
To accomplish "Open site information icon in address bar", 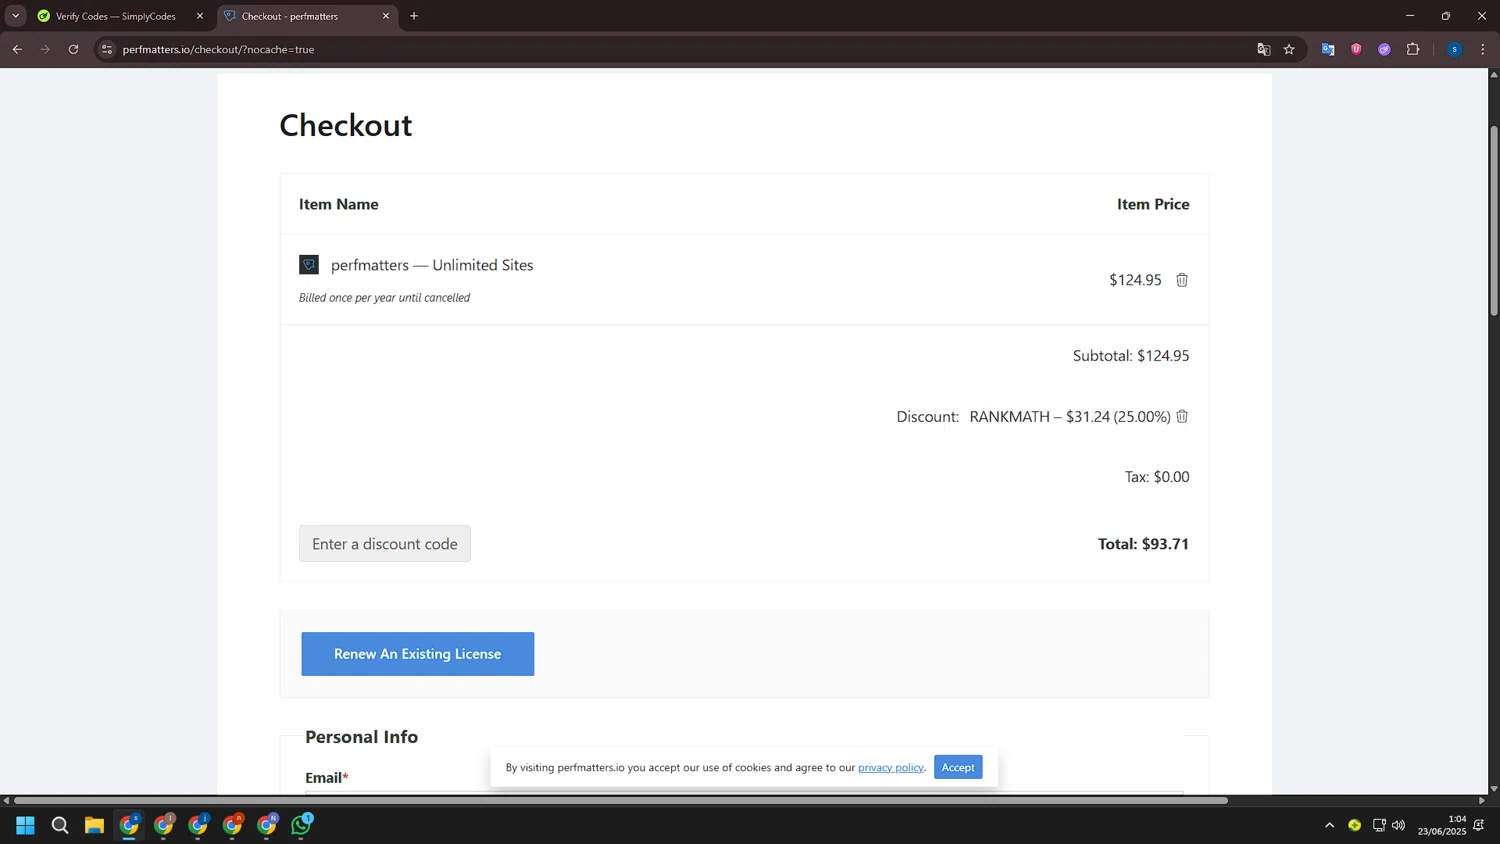I will click(x=107, y=49).
